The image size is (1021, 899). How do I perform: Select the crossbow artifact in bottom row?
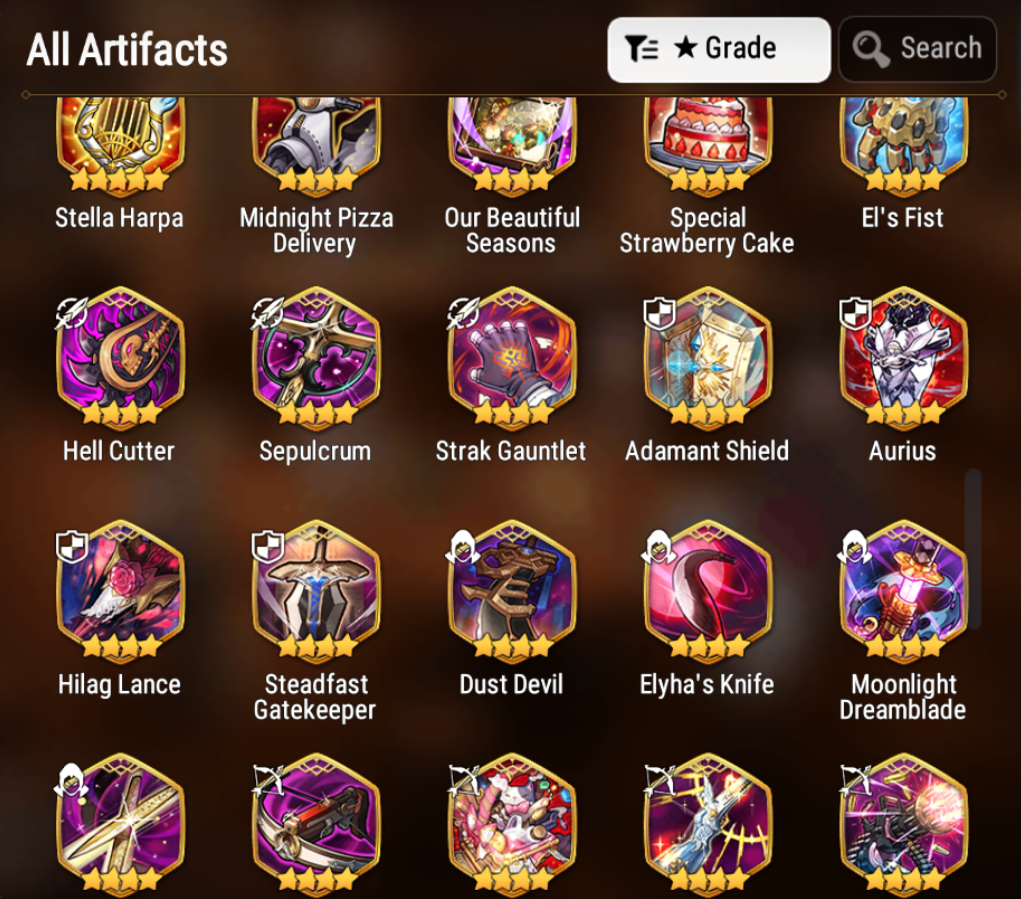pos(316,823)
